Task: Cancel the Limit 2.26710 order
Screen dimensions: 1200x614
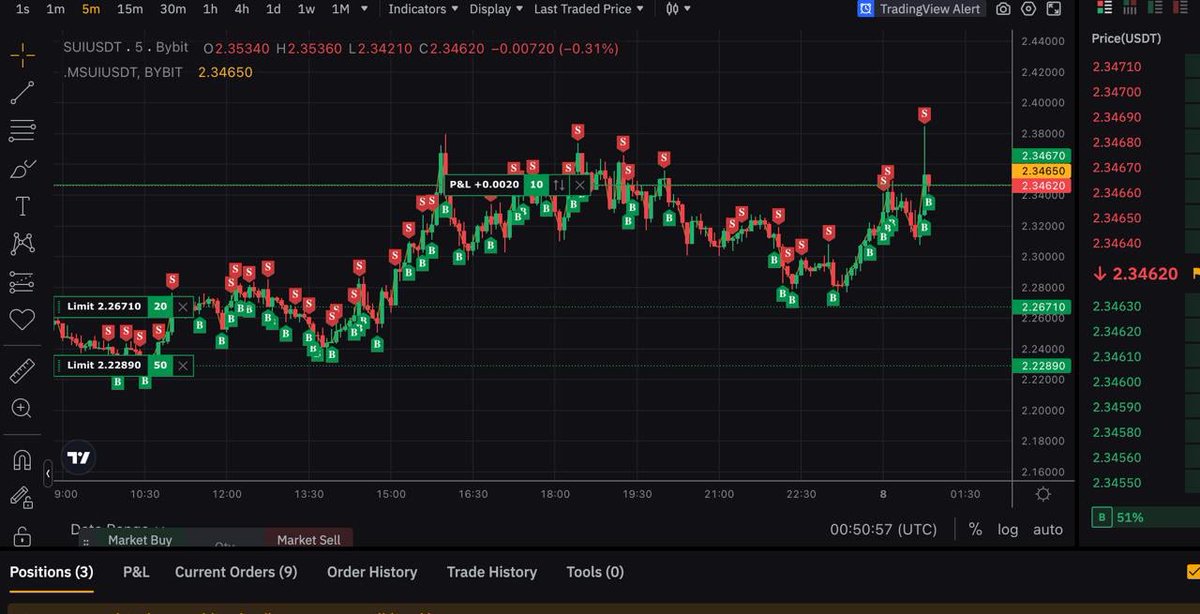Action: [182, 306]
